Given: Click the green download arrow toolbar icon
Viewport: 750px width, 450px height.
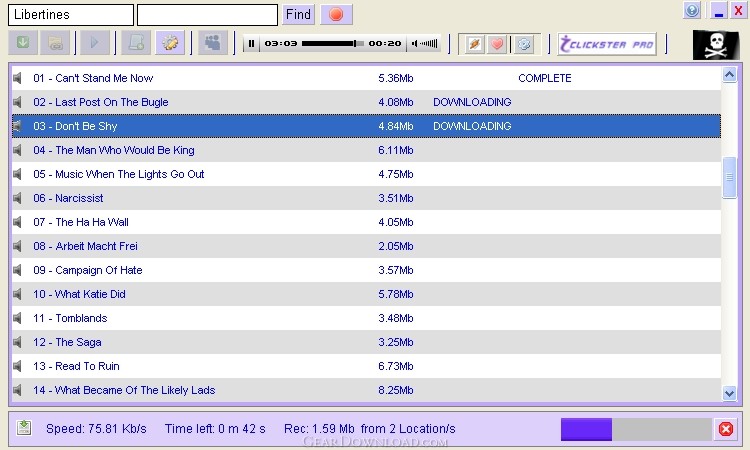Looking at the screenshot, I should 23,43.
